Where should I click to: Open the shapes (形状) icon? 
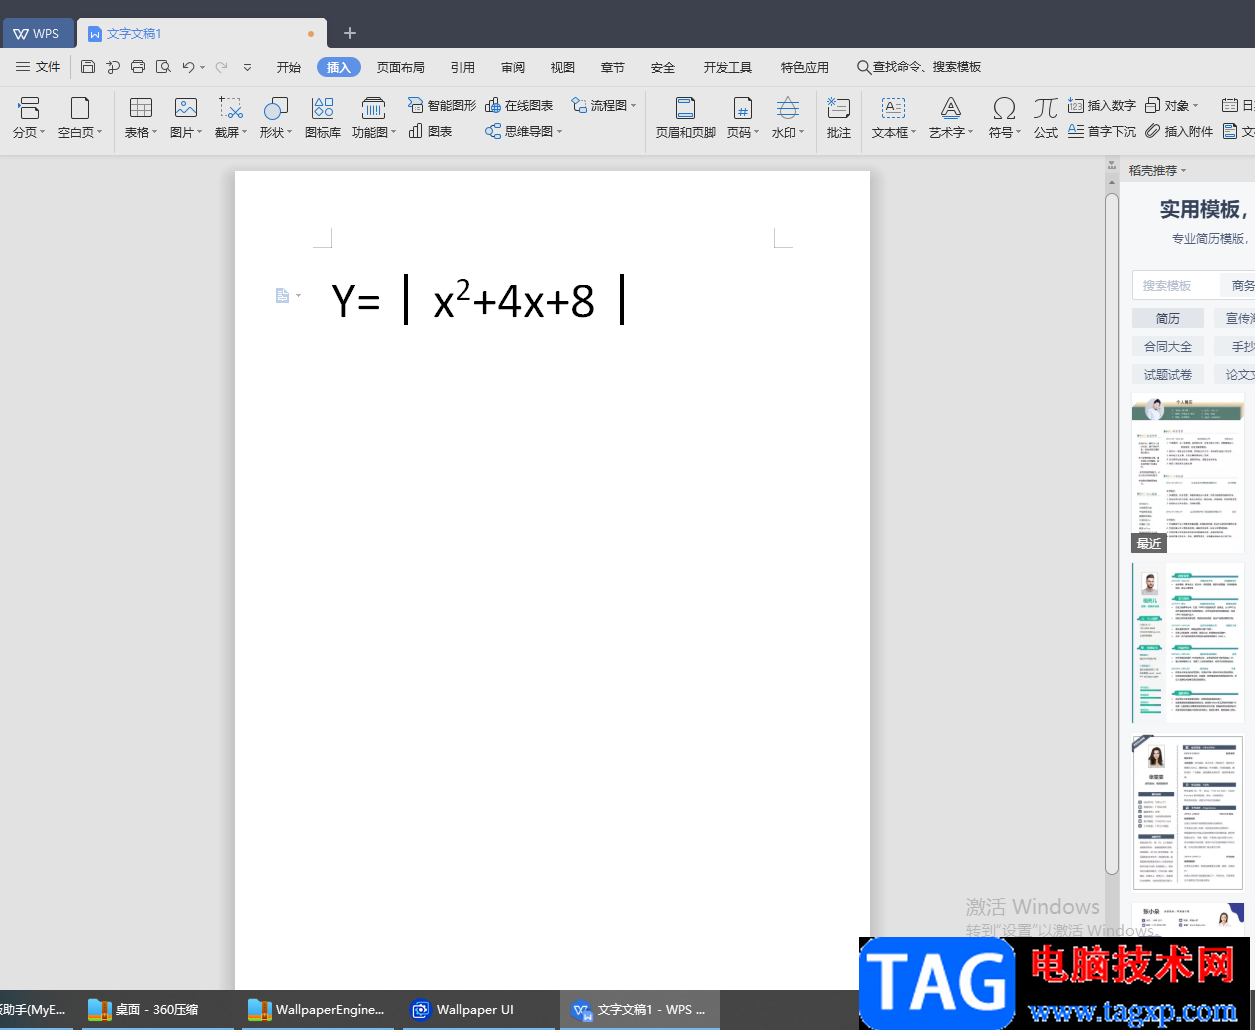click(x=276, y=107)
